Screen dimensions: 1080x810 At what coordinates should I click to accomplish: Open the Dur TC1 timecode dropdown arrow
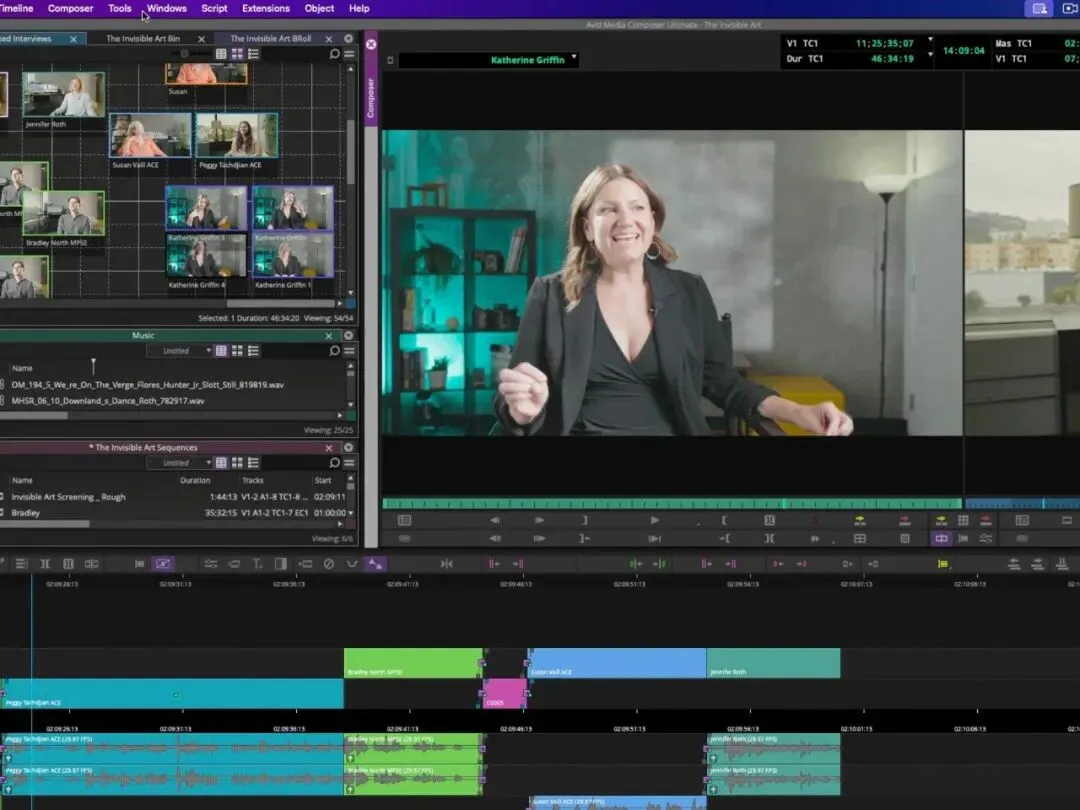coord(931,55)
